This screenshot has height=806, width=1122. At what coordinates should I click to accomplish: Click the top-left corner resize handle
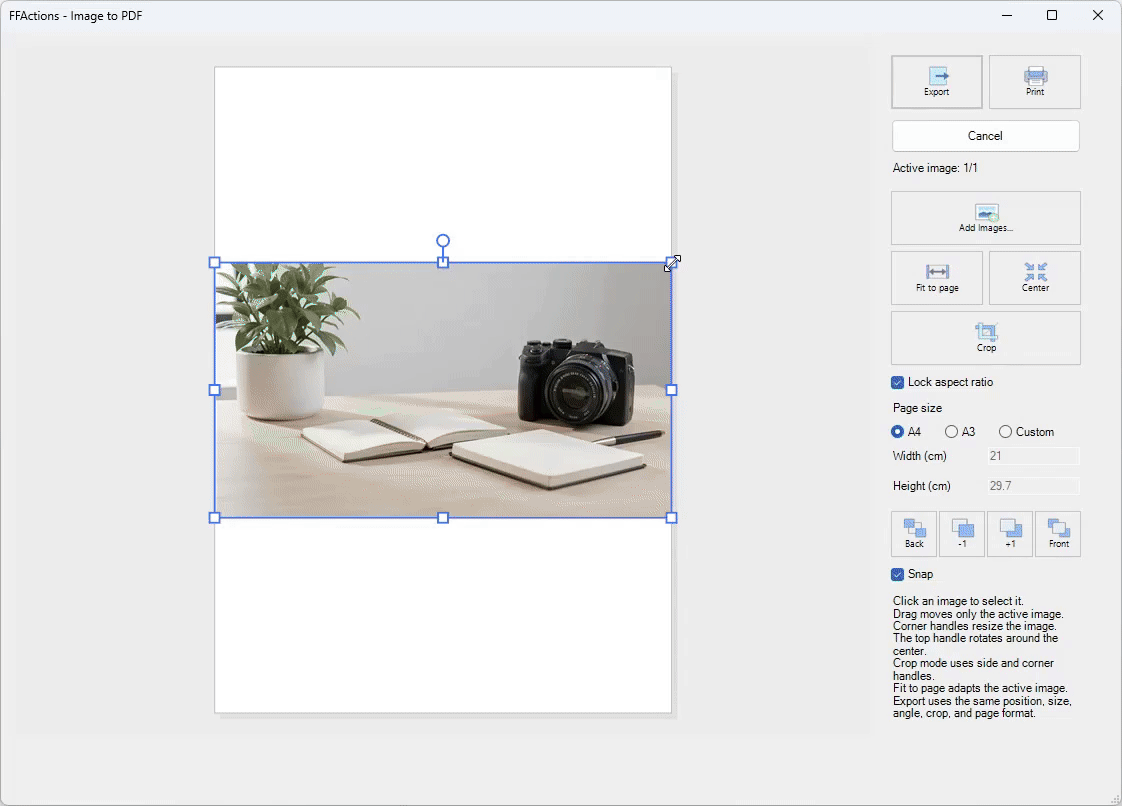coord(215,263)
